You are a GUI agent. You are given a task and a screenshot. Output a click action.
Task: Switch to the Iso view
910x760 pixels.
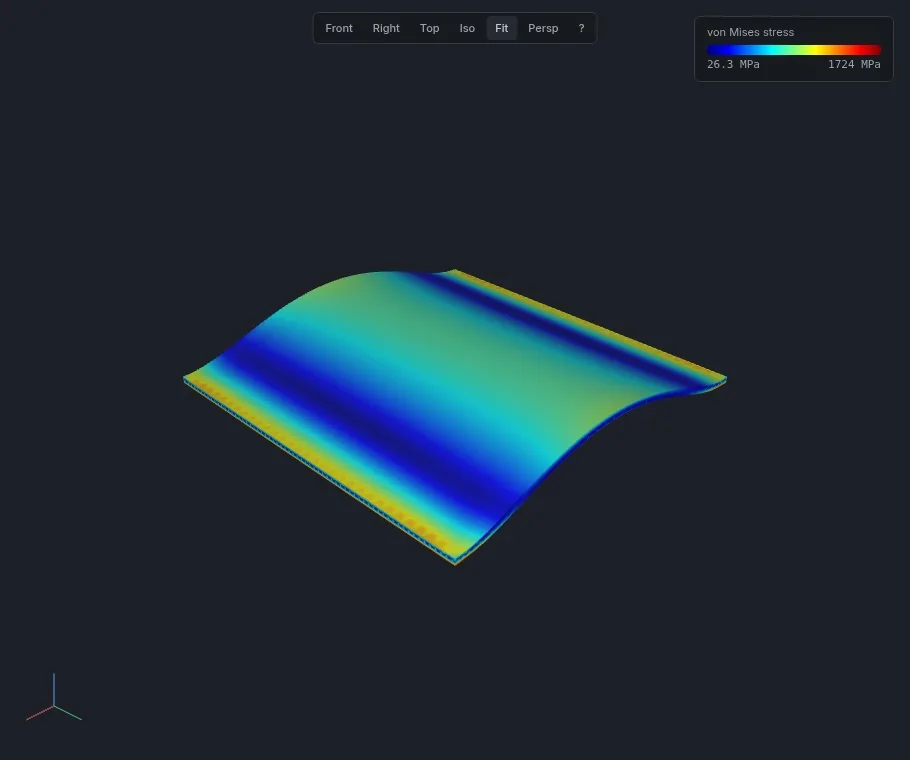pyautogui.click(x=467, y=28)
